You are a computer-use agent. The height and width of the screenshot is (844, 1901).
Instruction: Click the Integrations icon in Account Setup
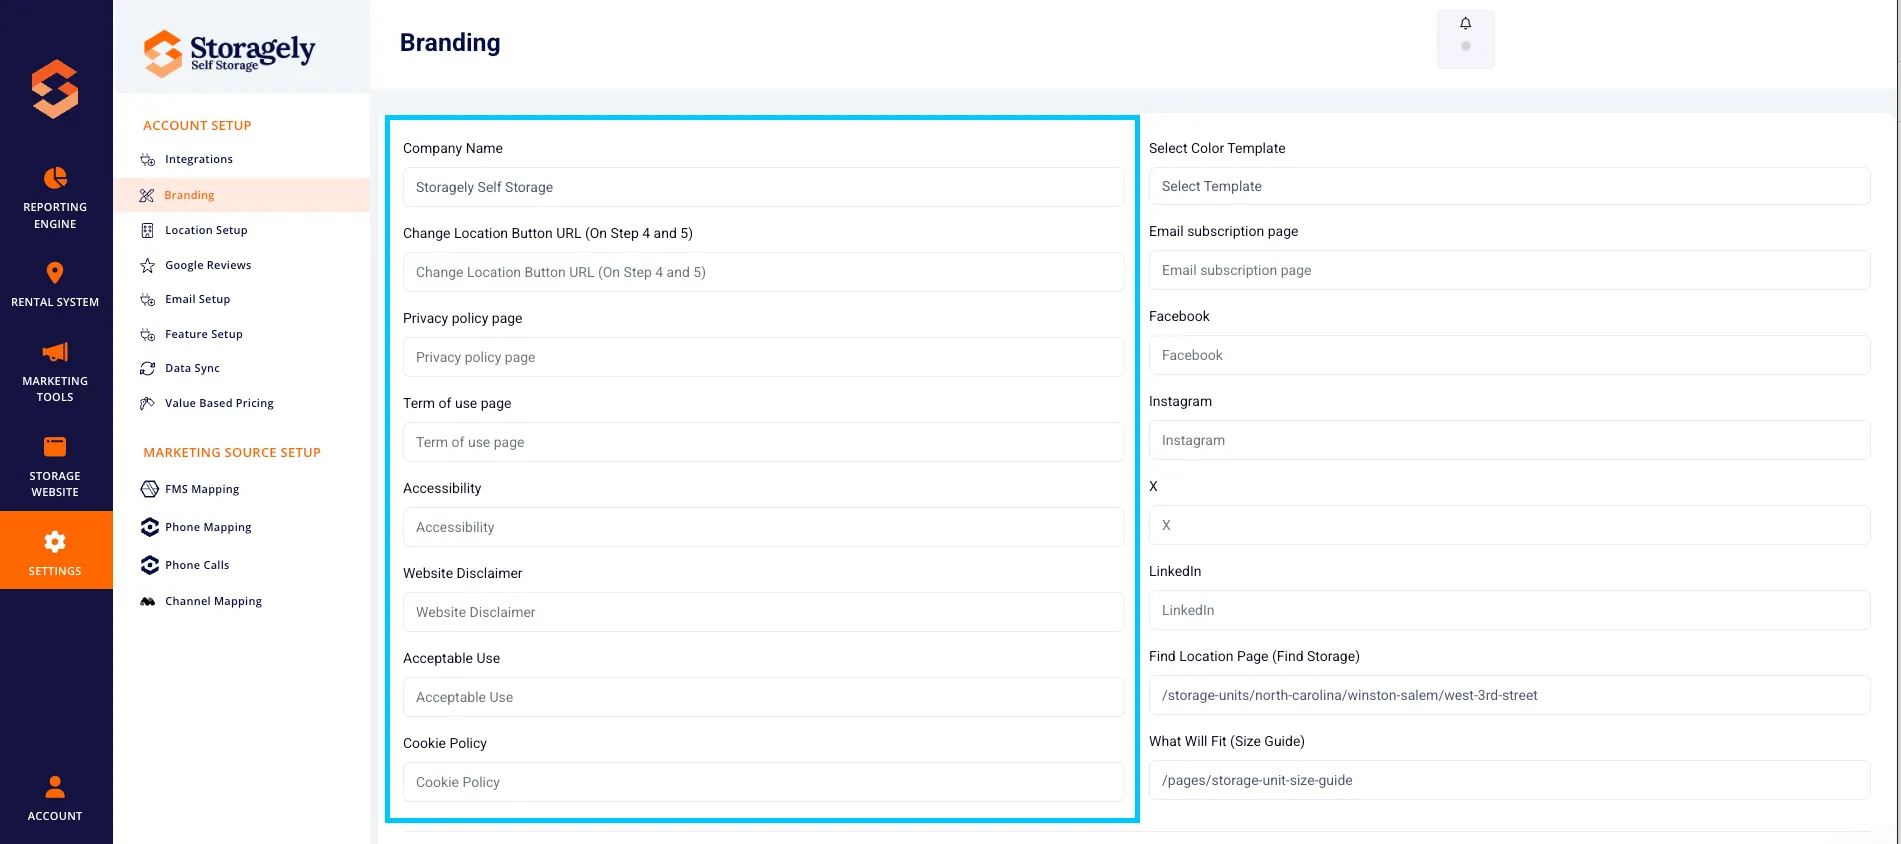click(x=148, y=160)
